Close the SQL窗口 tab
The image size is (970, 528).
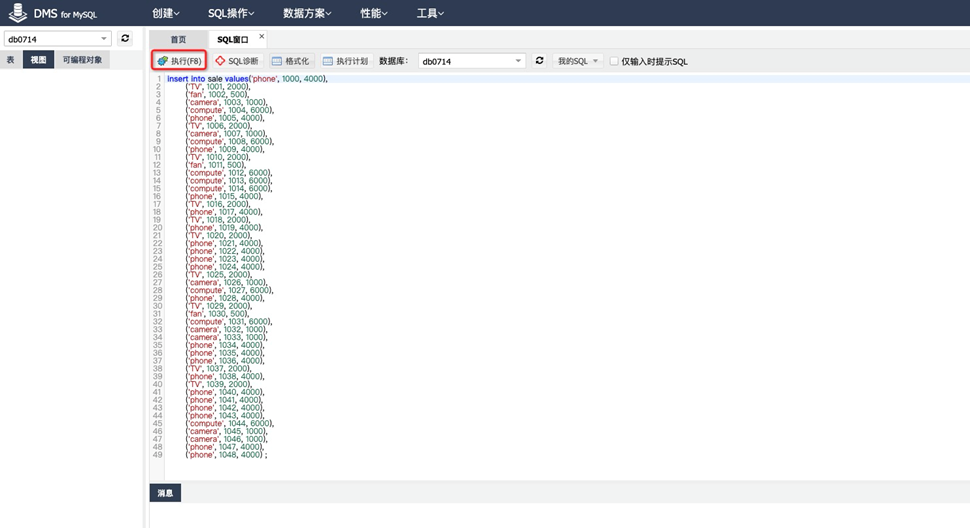tap(262, 36)
